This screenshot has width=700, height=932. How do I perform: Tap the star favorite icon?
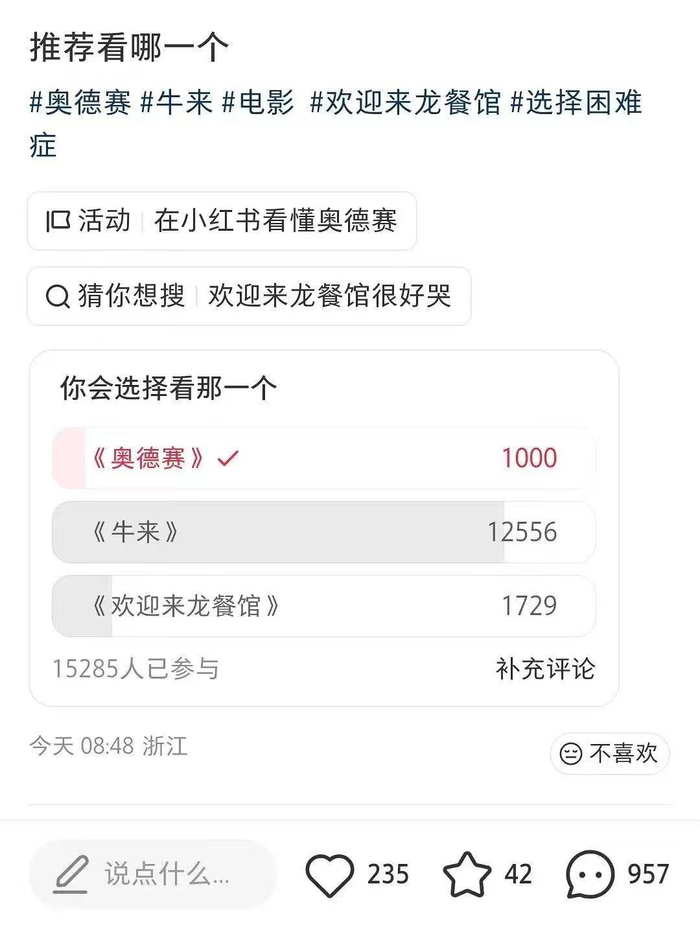(x=467, y=874)
